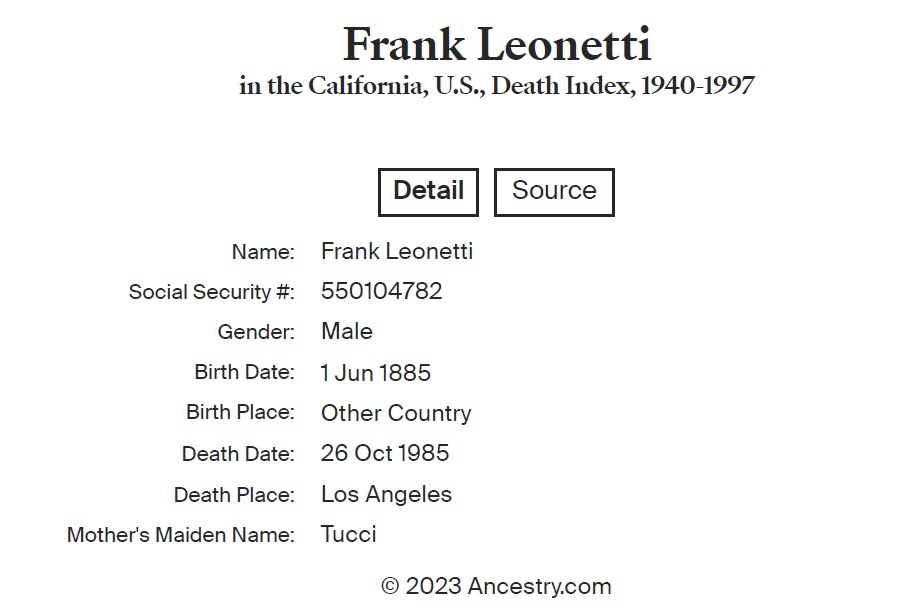Click the Gender field label
The image size is (907, 614).
[256, 332]
